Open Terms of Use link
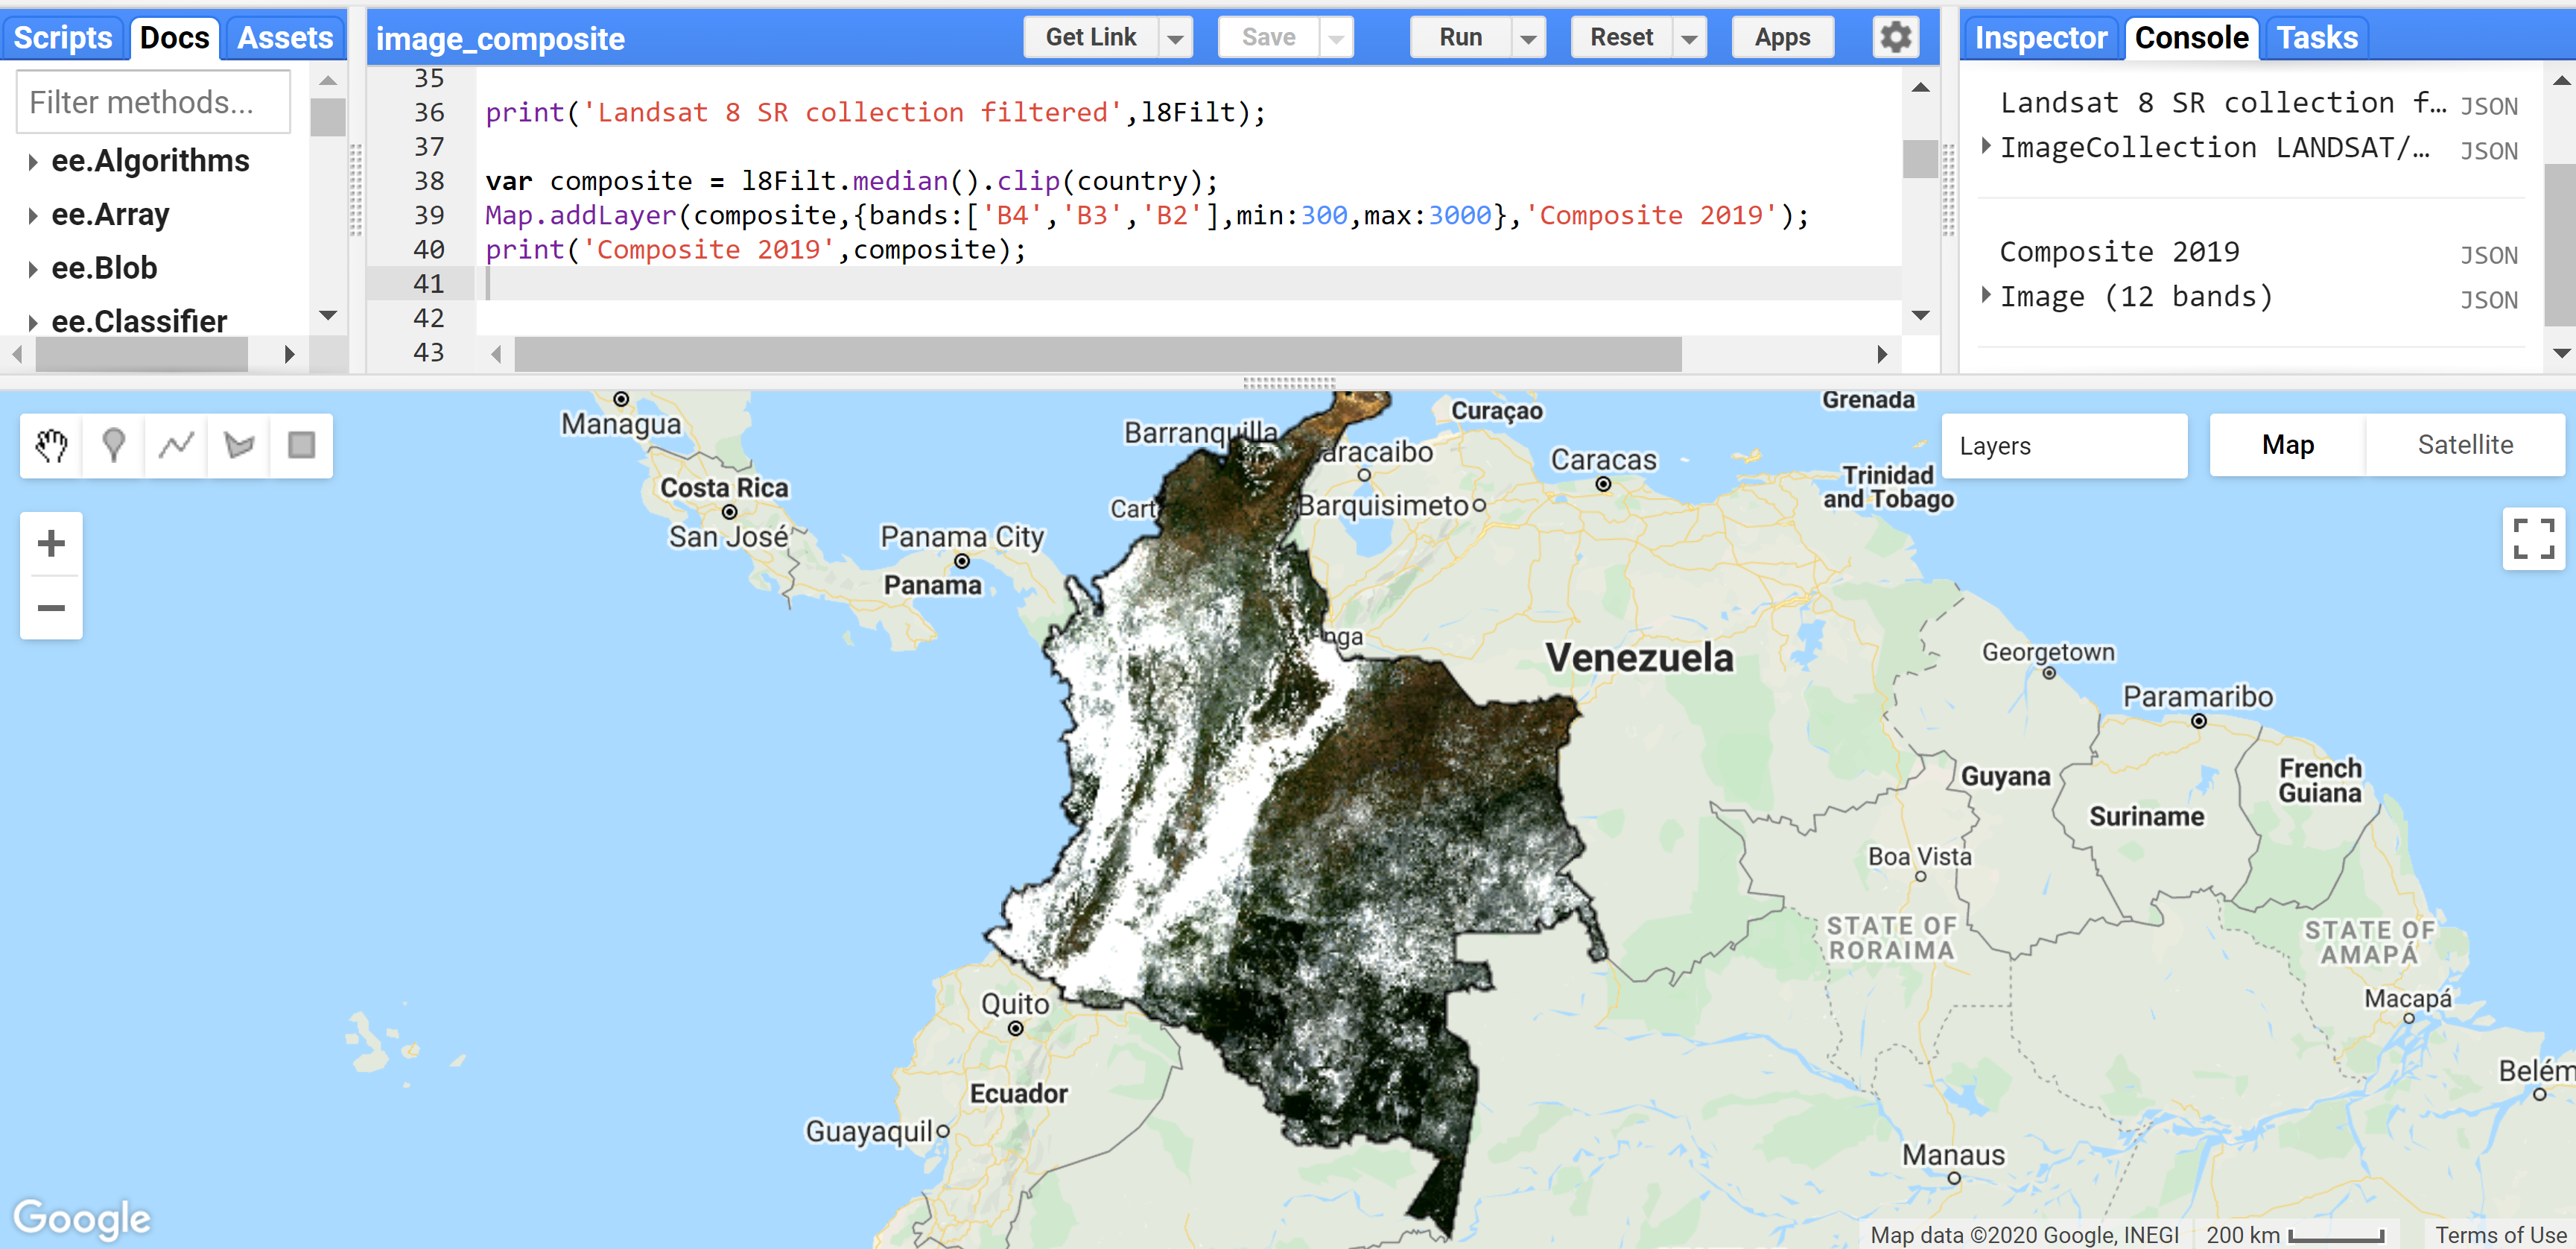This screenshot has height=1249, width=2576. click(x=2500, y=1235)
